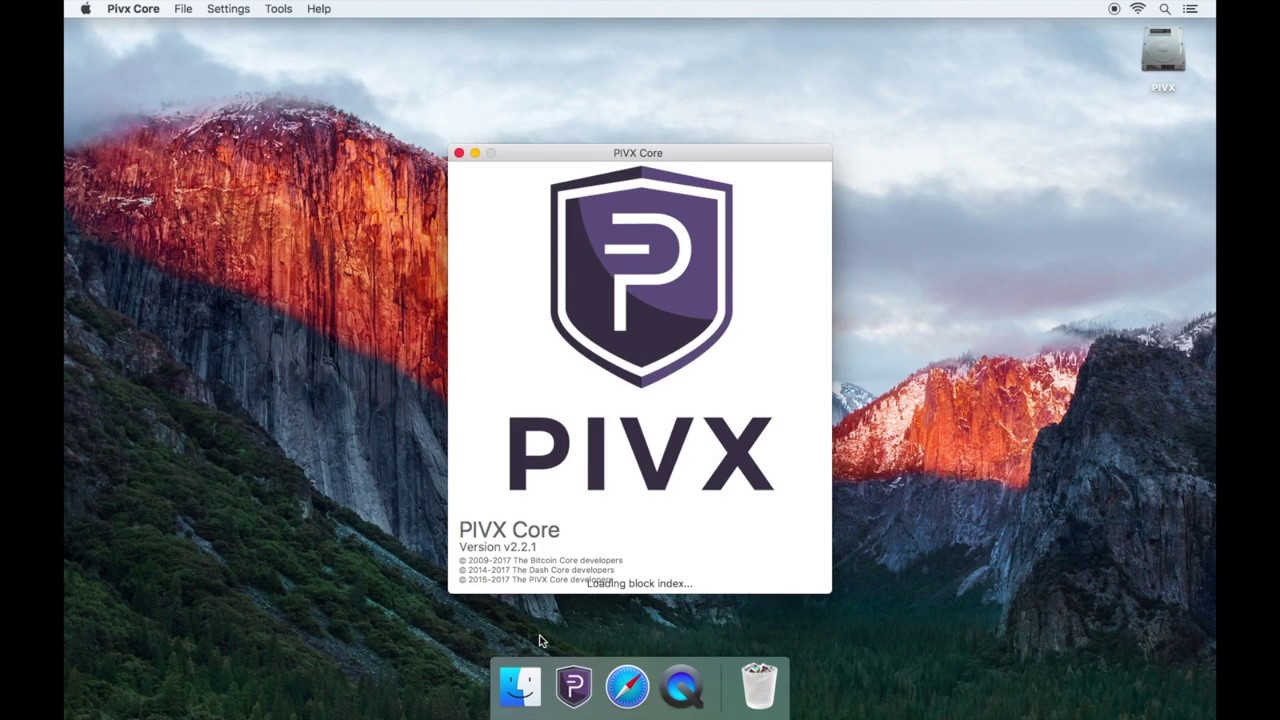The width and height of the screenshot is (1280, 720).
Task: Close the PIVX Core splash window
Action: (x=459, y=153)
